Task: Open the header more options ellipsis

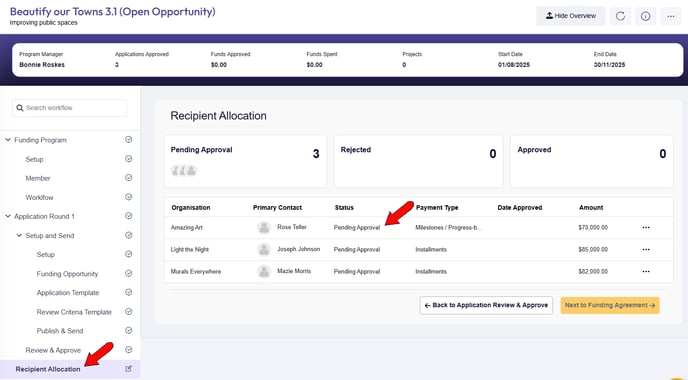Action: pos(671,16)
